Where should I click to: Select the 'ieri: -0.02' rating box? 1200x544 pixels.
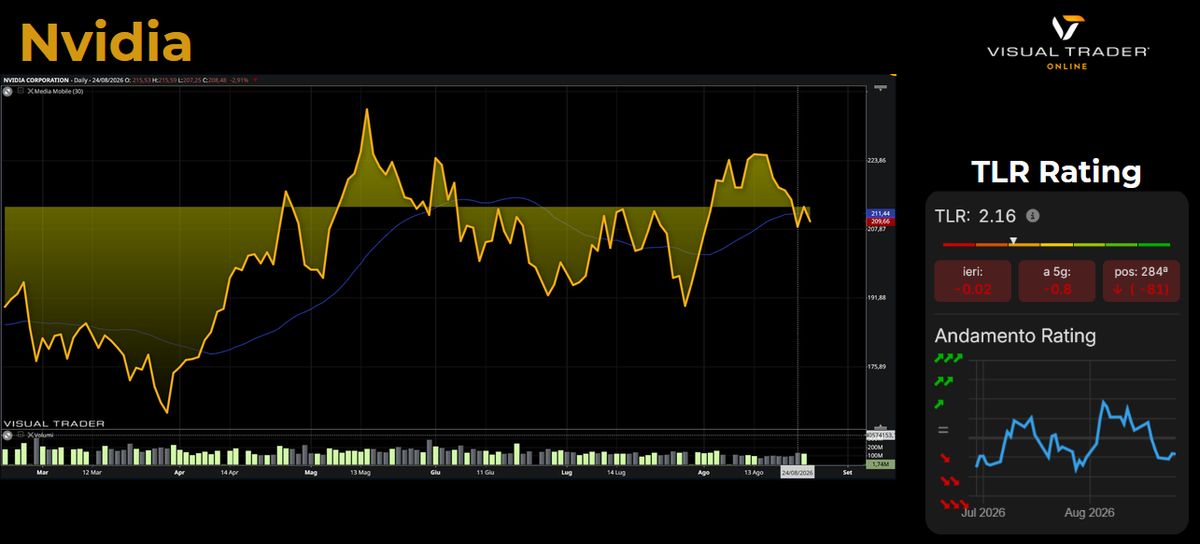[971, 281]
